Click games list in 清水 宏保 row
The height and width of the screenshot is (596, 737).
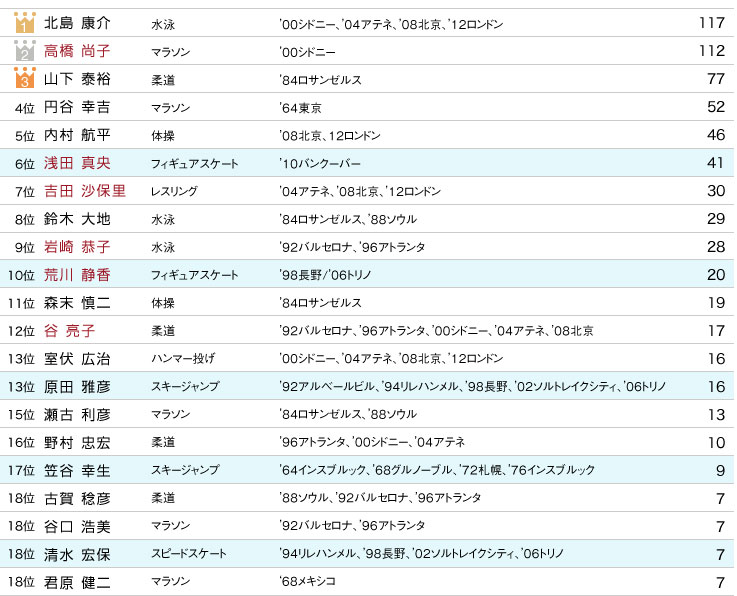(x=421, y=554)
